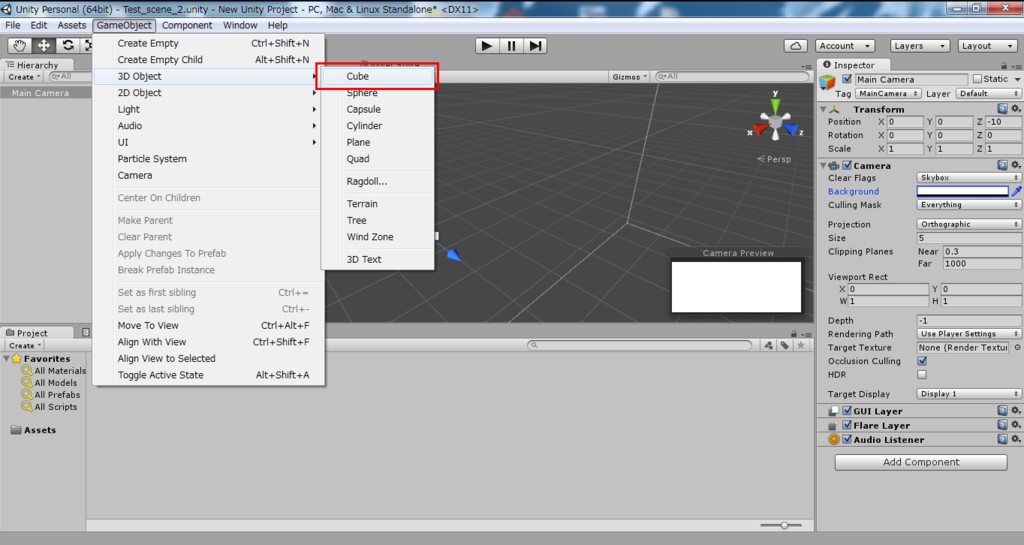Click the Add Component button

click(x=921, y=462)
